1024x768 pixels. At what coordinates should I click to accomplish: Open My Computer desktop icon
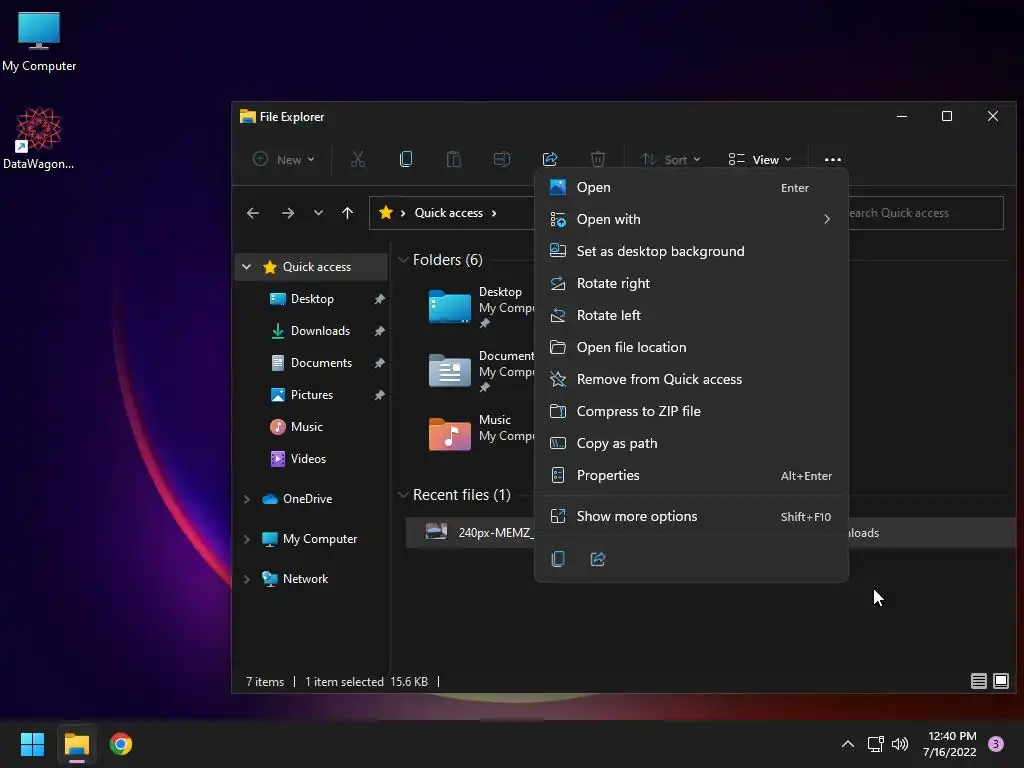(39, 42)
